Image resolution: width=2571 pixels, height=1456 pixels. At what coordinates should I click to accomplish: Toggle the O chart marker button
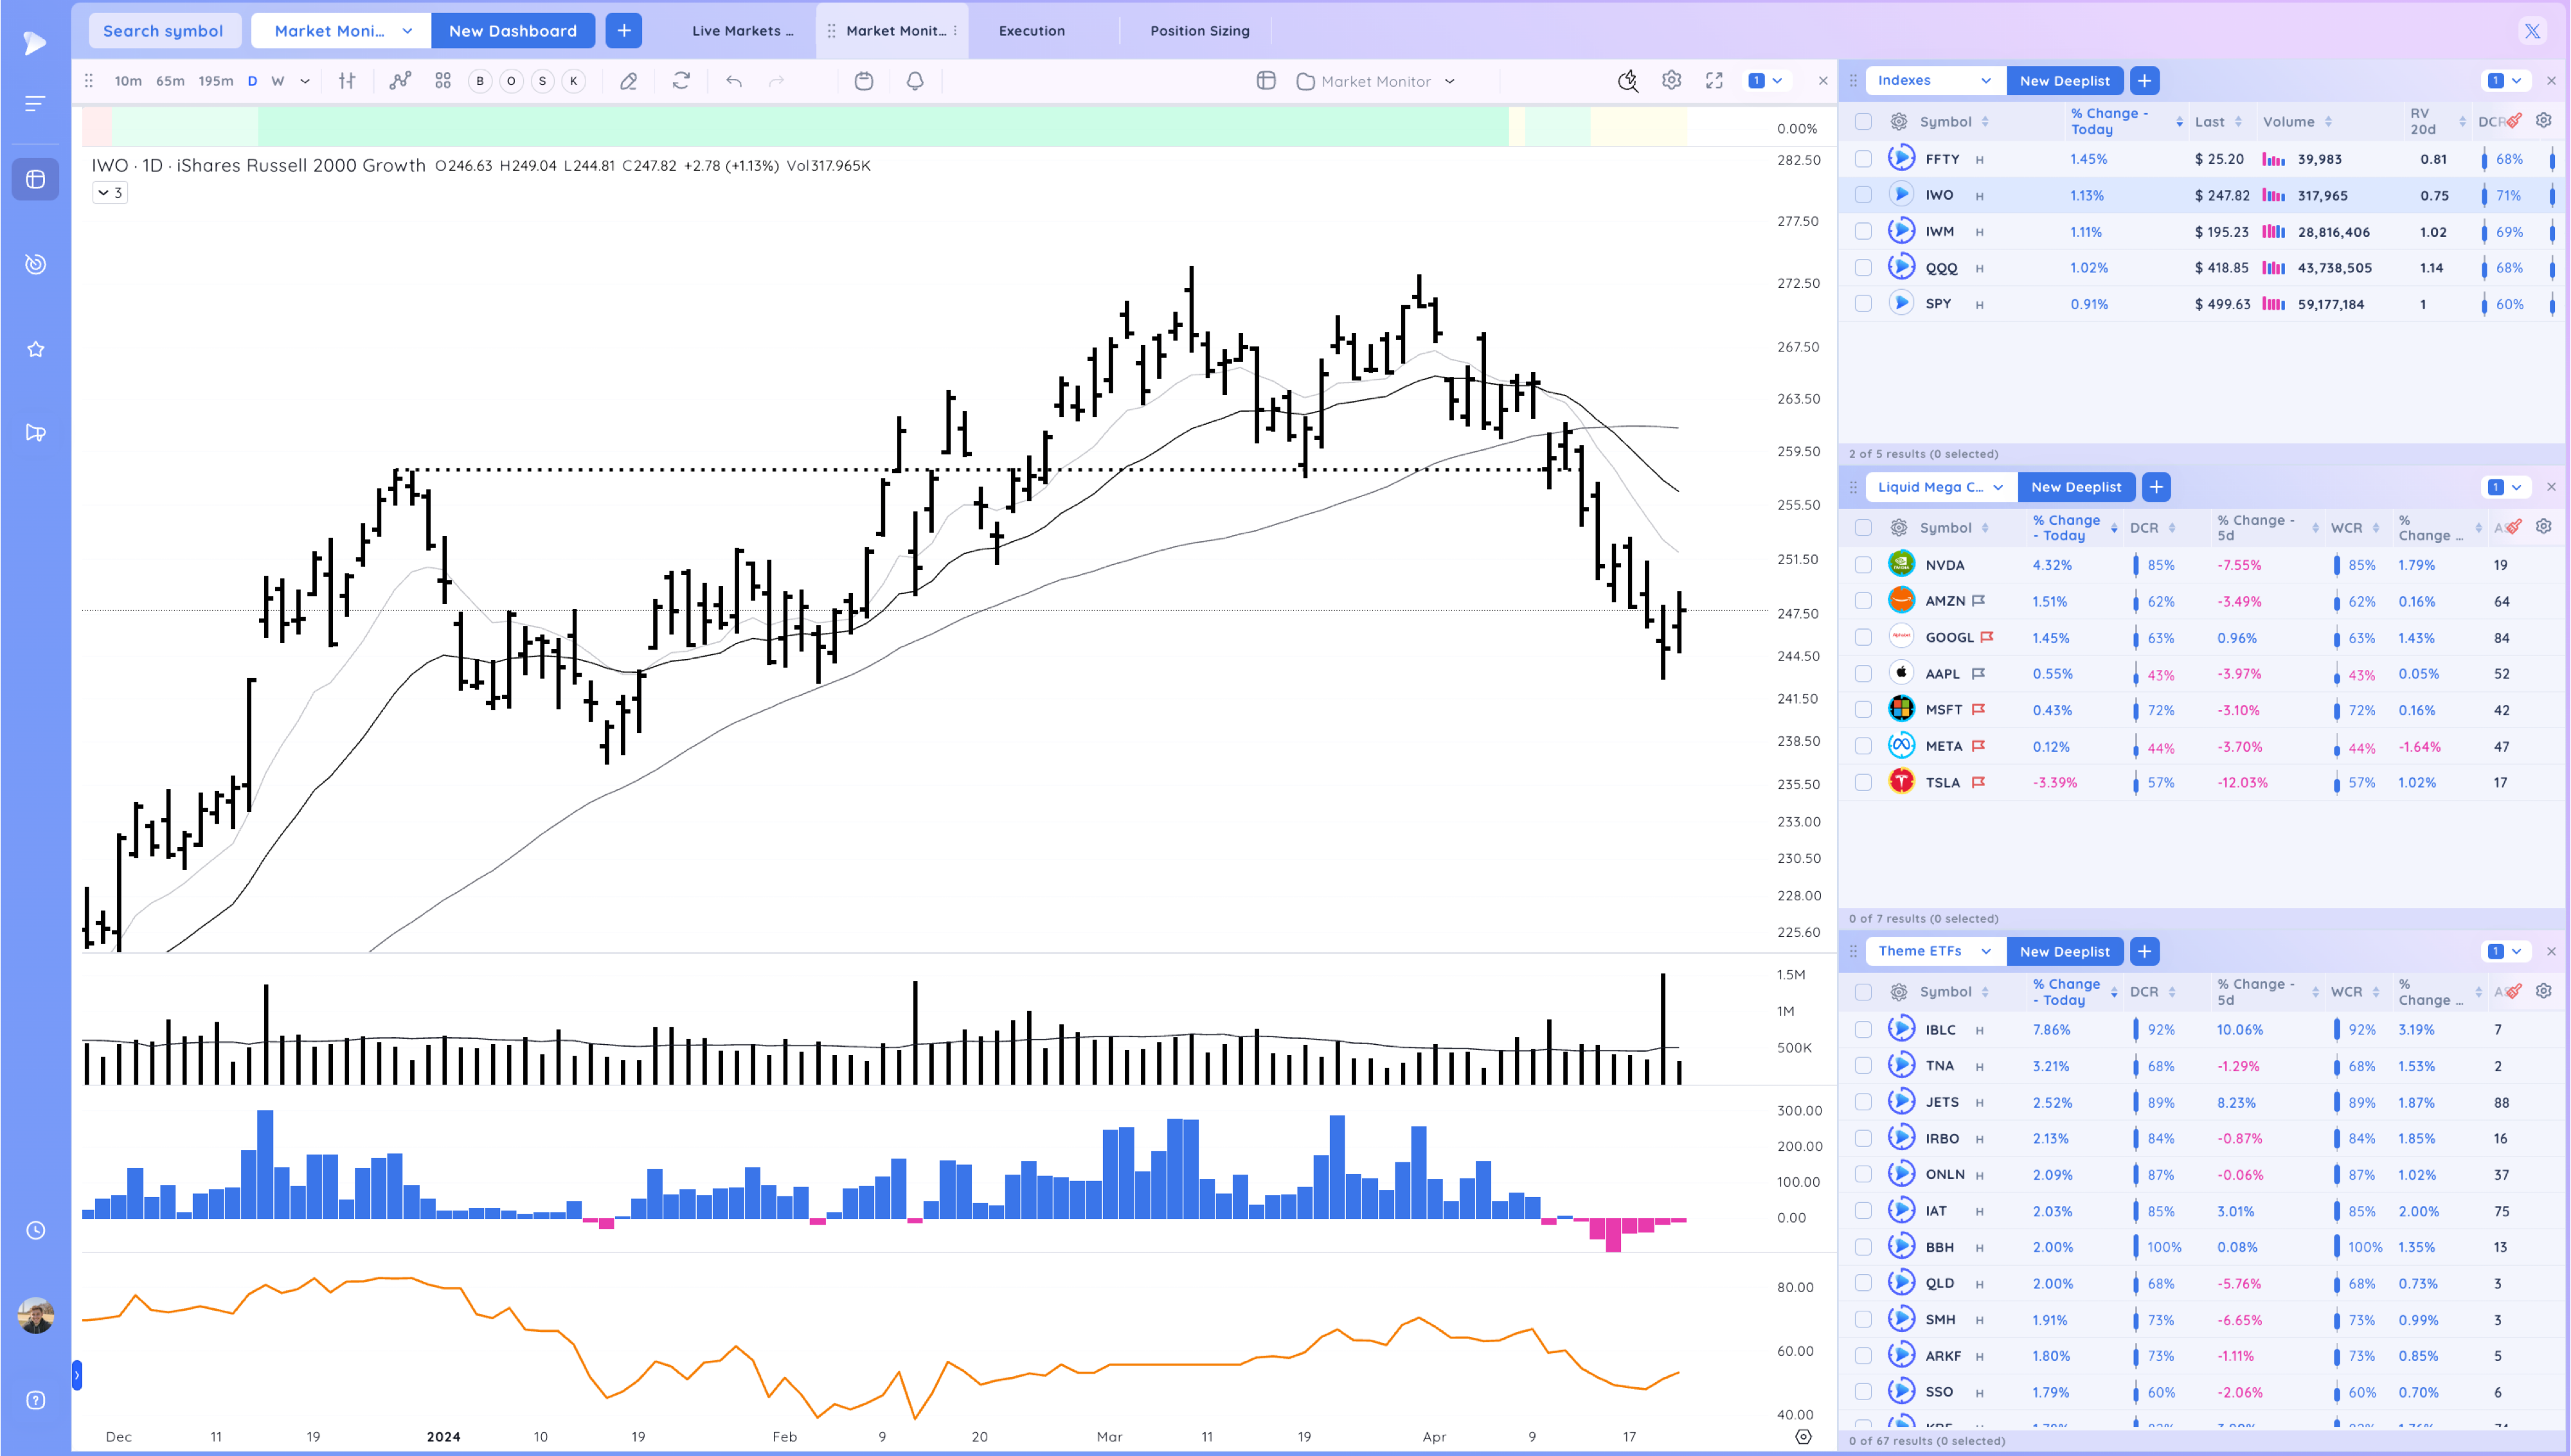(511, 81)
